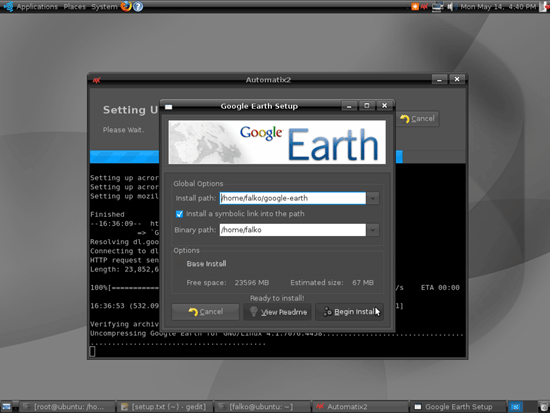Open the Help launcher icon in top panel
The height and width of the screenshot is (413, 550).
138,6
